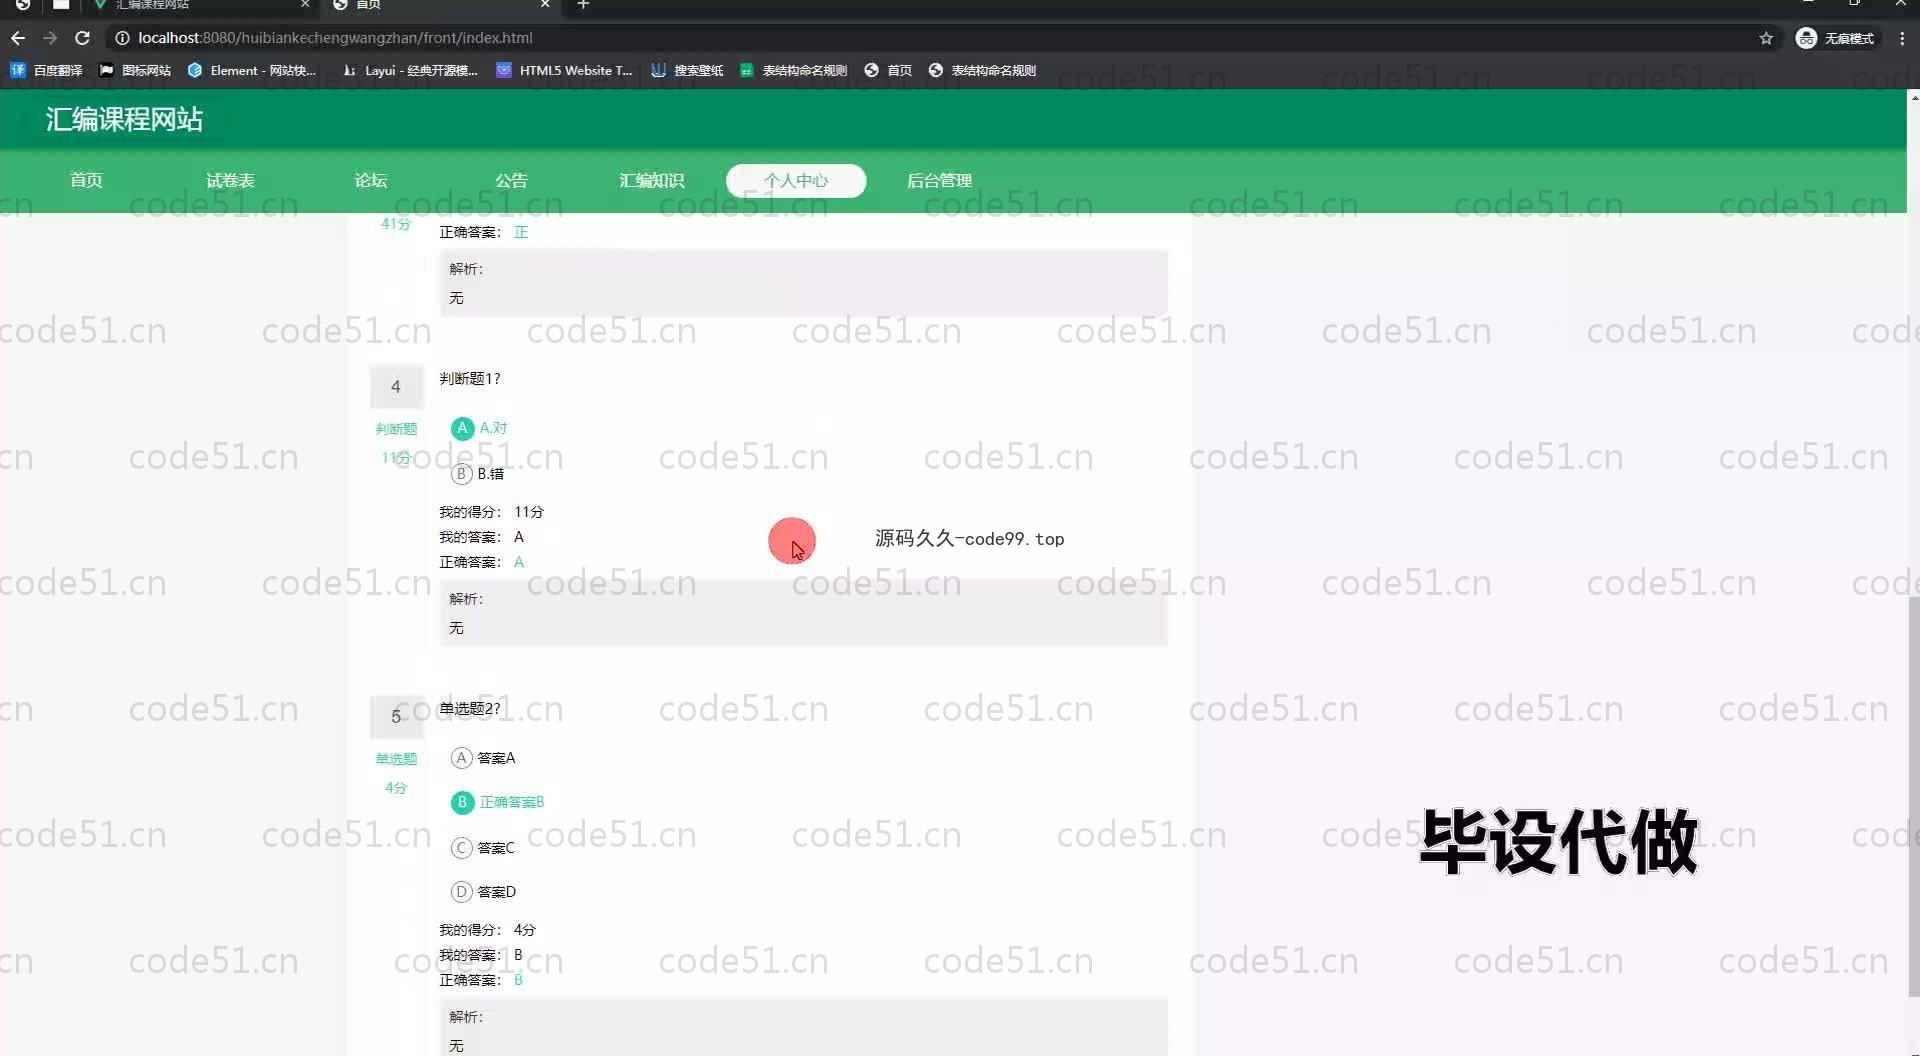Reload the page with the refresh icon

pos(83,38)
